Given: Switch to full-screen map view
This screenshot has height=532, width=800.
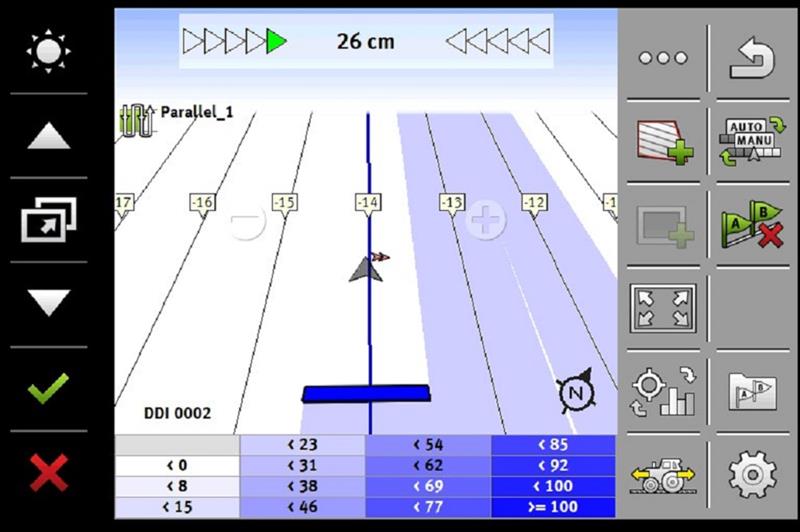Looking at the screenshot, I should point(663,308).
